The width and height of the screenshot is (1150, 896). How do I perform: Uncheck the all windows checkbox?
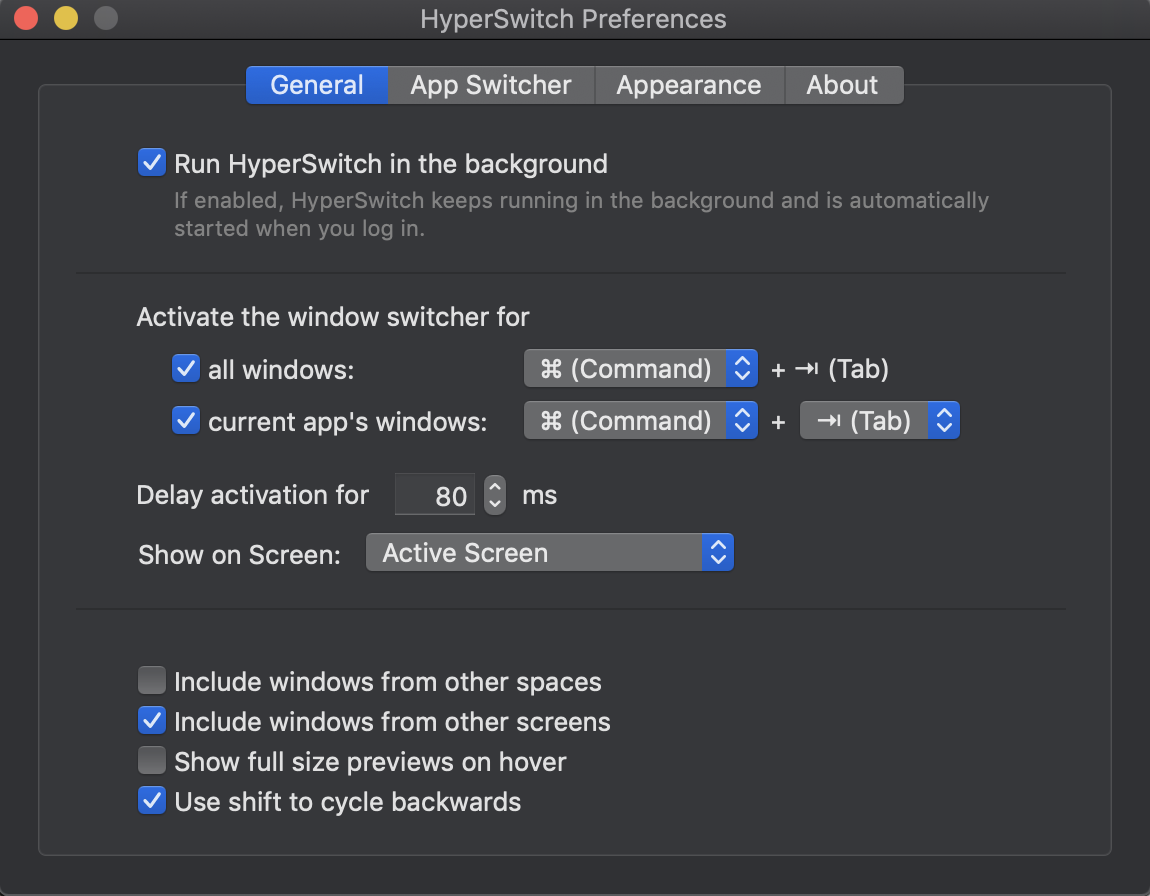pos(186,368)
